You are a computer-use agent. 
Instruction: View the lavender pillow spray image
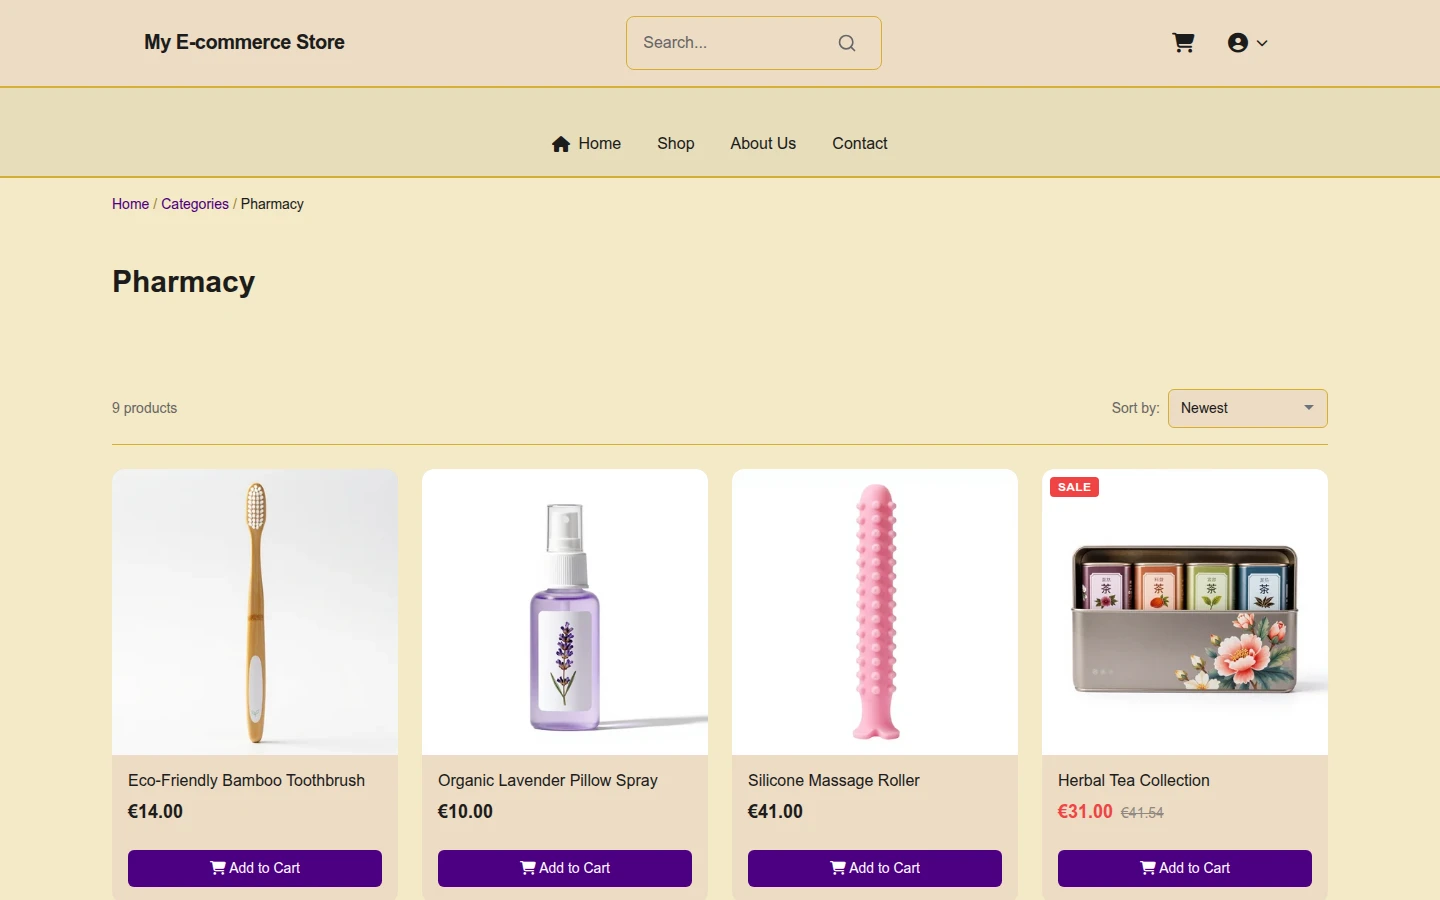(x=565, y=612)
